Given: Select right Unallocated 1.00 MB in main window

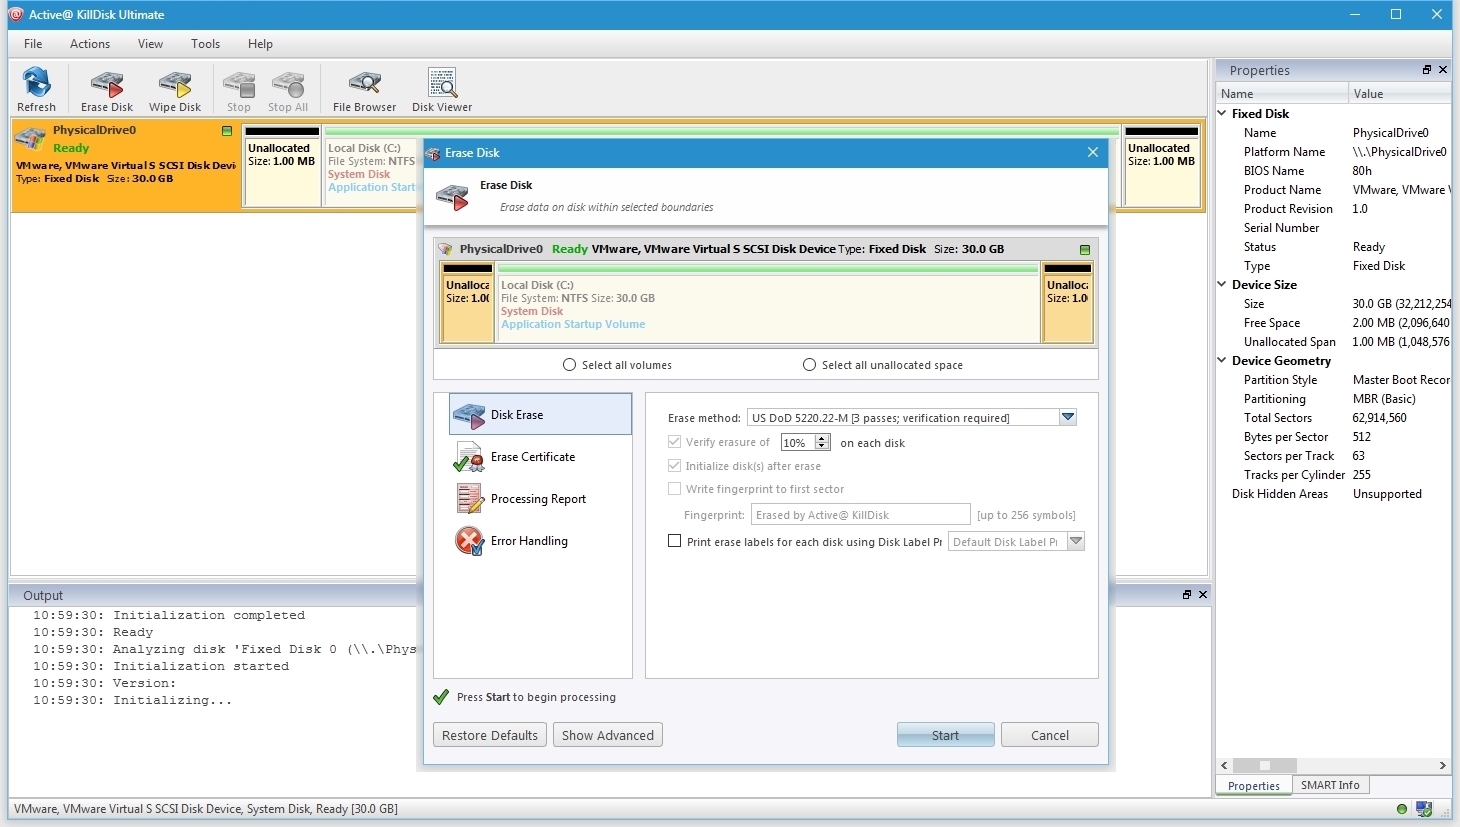Looking at the screenshot, I should pyautogui.click(x=1162, y=166).
